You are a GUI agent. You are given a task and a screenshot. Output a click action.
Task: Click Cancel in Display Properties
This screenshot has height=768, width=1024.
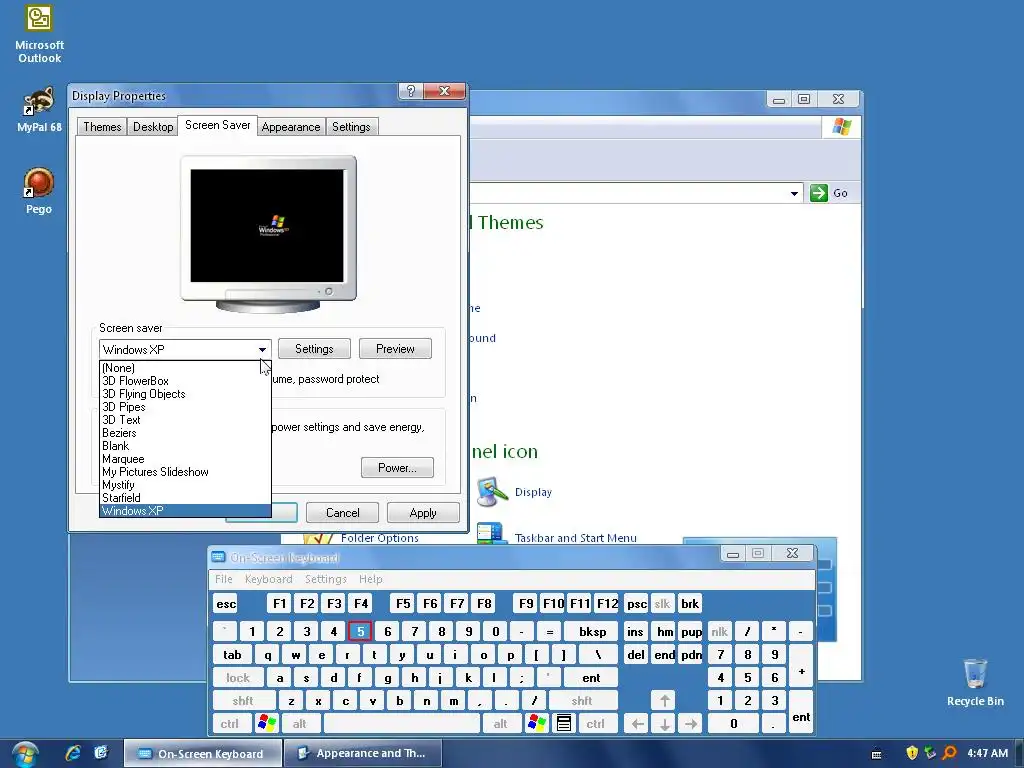342,513
